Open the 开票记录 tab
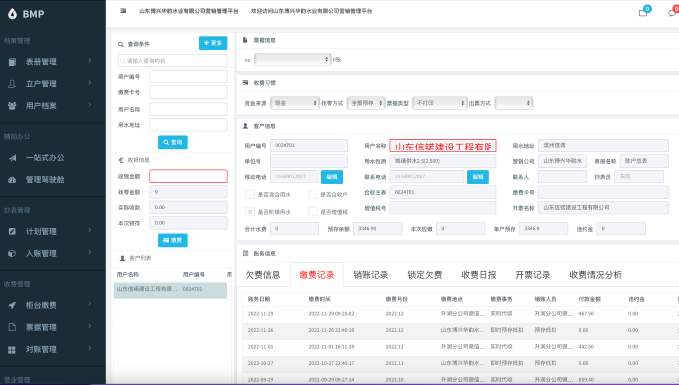Screen dimensions: 679x385 (x=533, y=275)
